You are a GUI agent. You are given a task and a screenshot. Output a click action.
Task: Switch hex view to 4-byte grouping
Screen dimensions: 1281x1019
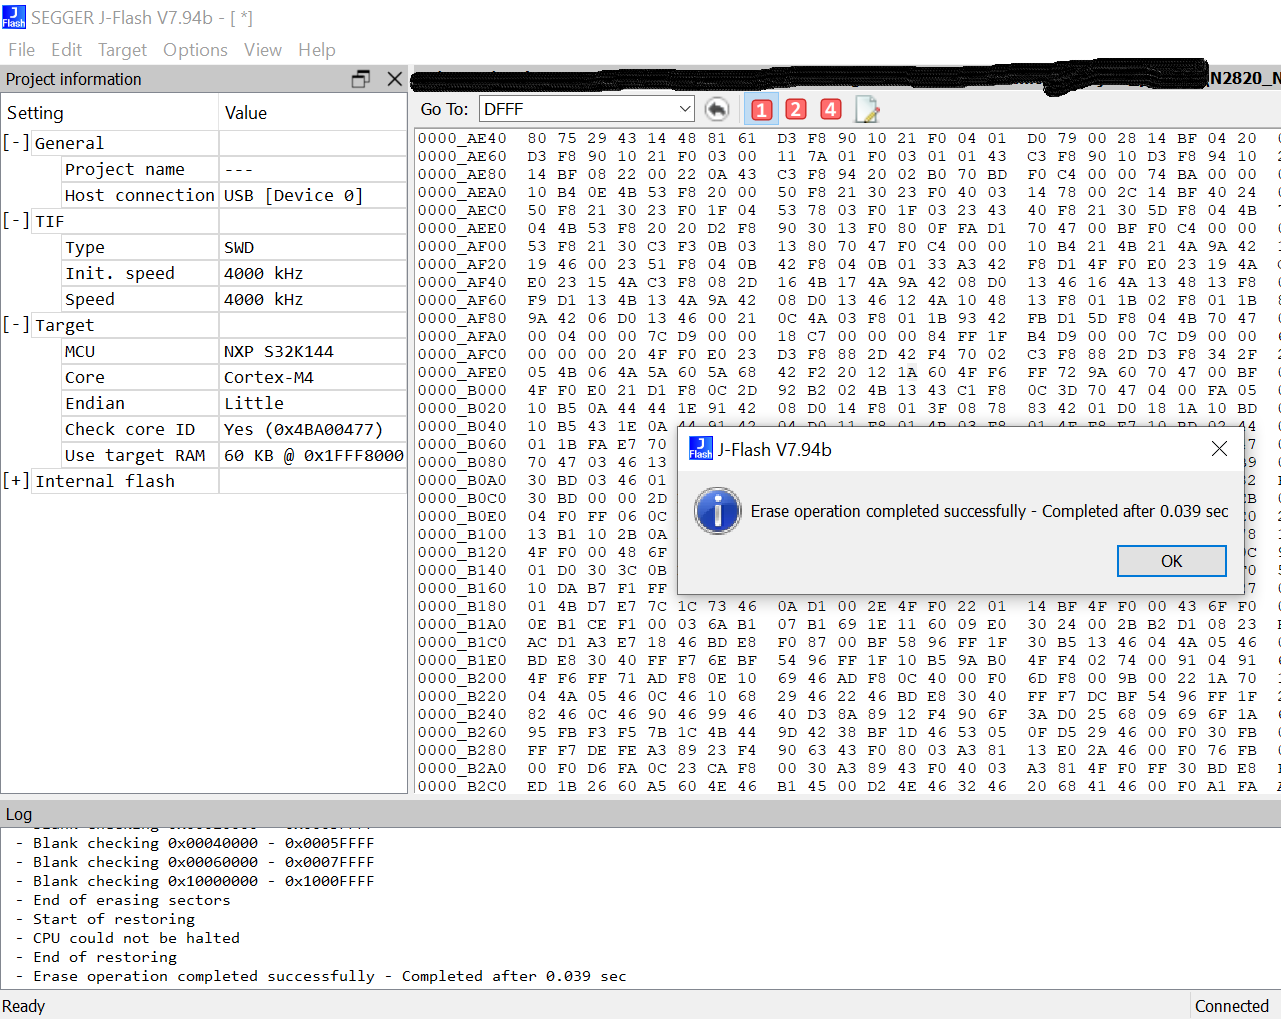pyautogui.click(x=830, y=109)
